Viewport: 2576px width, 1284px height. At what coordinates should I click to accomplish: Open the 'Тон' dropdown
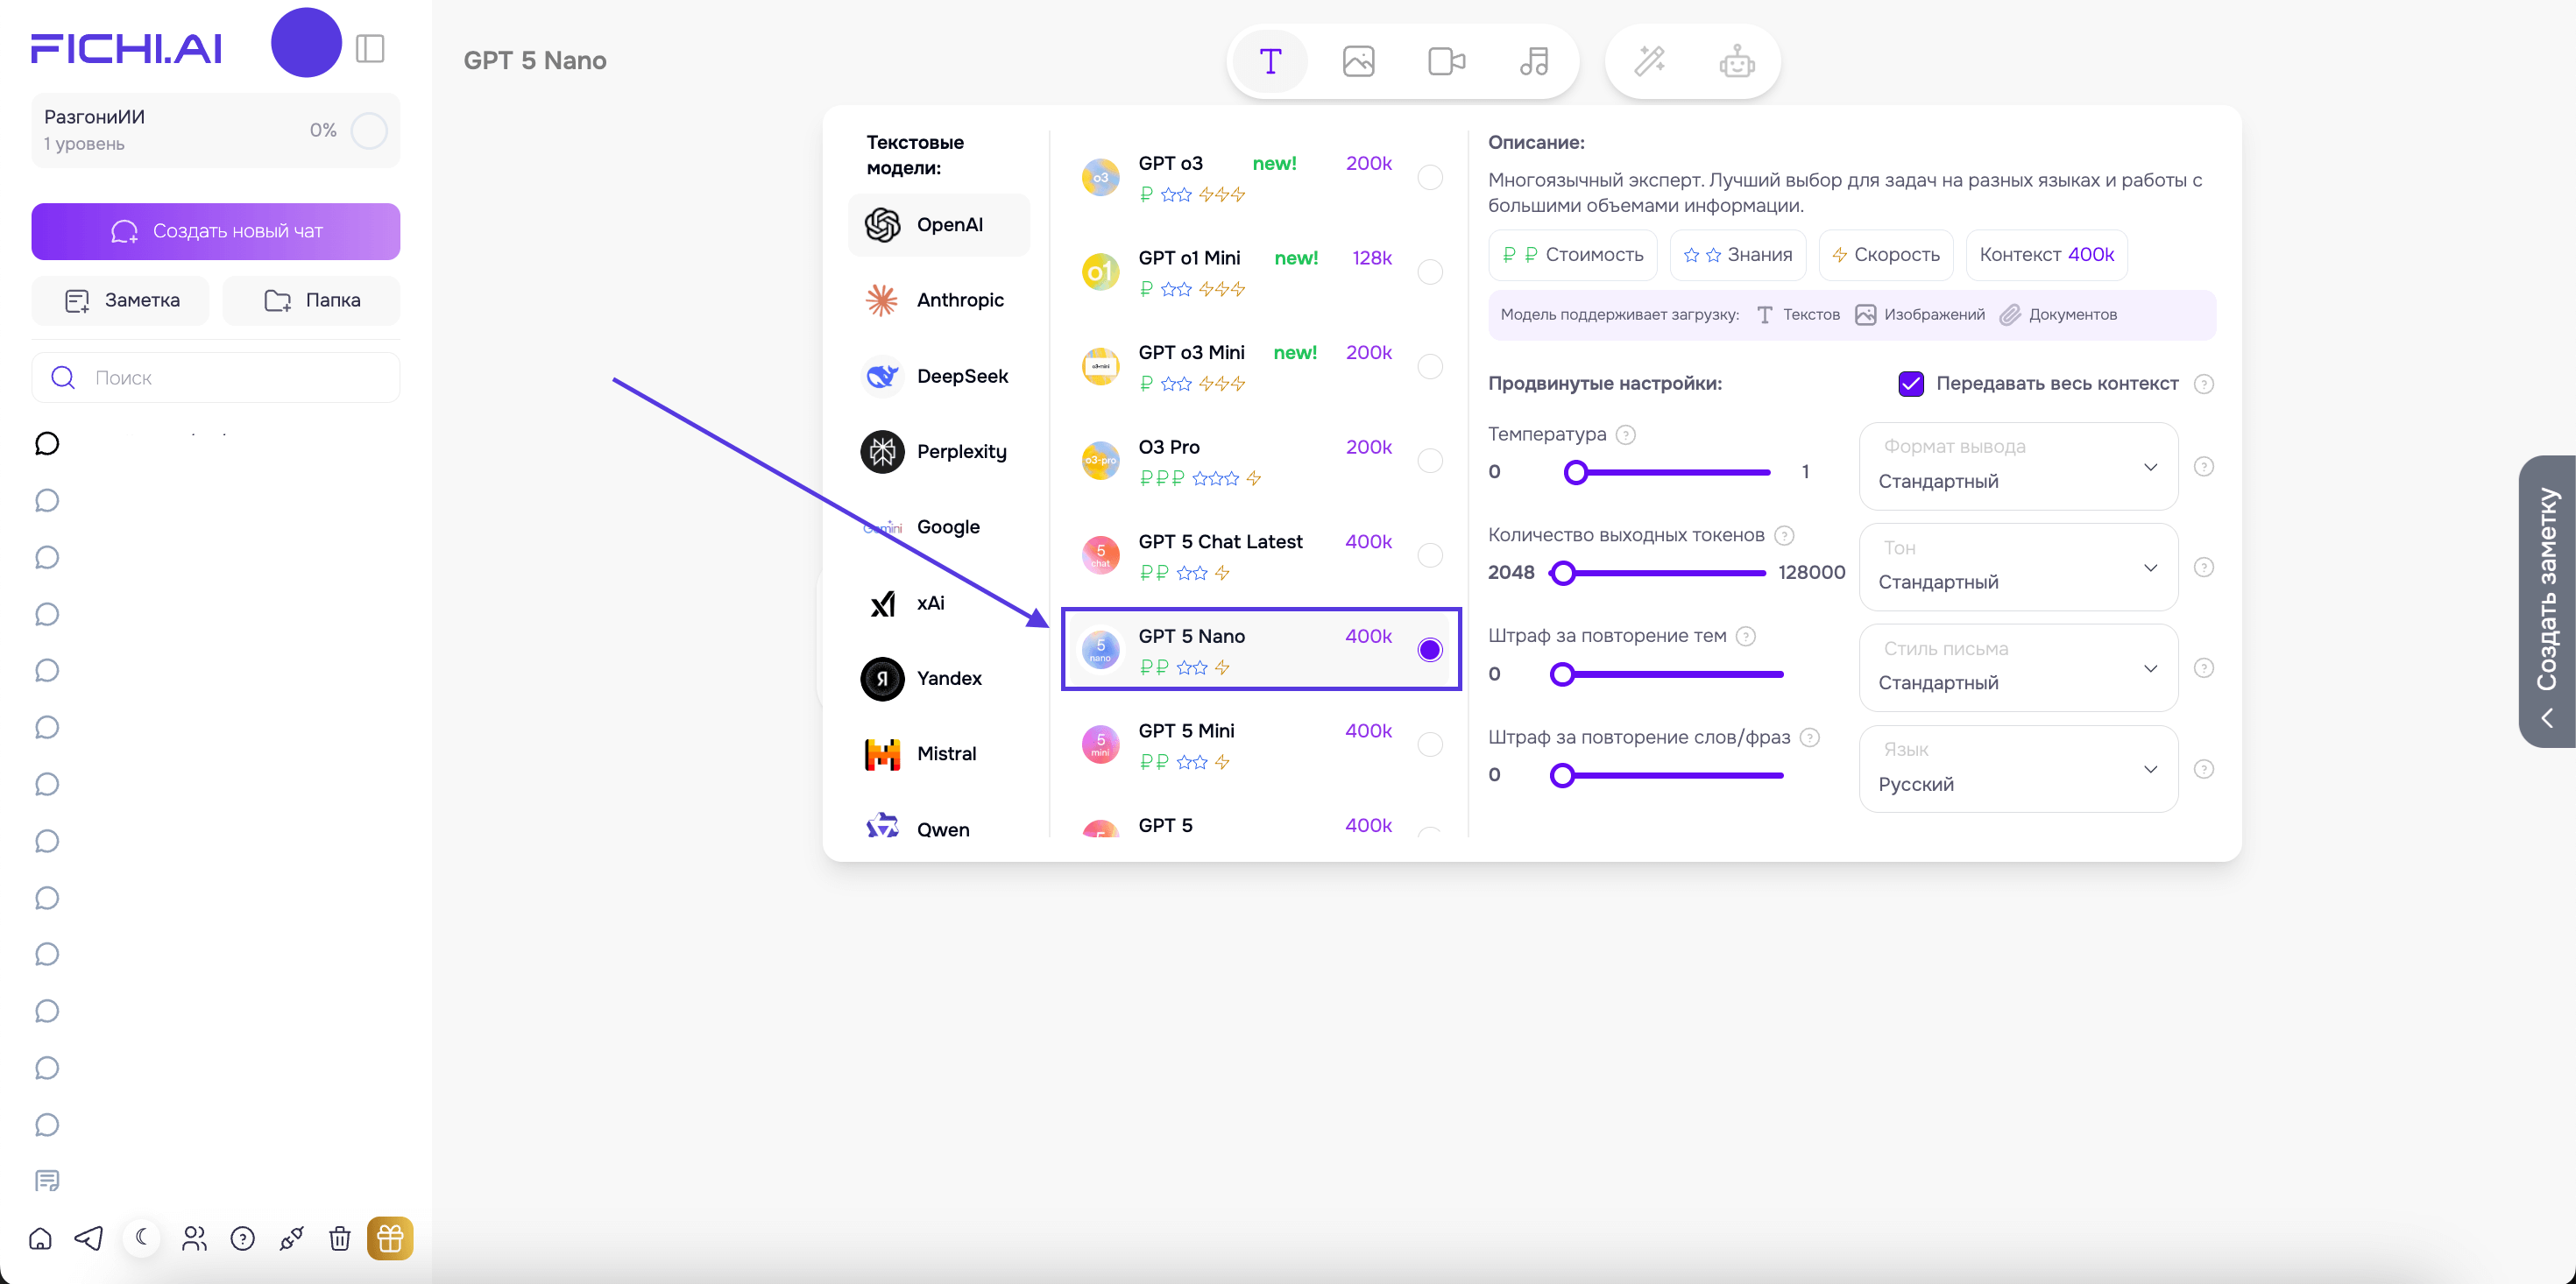pyautogui.click(x=2018, y=567)
